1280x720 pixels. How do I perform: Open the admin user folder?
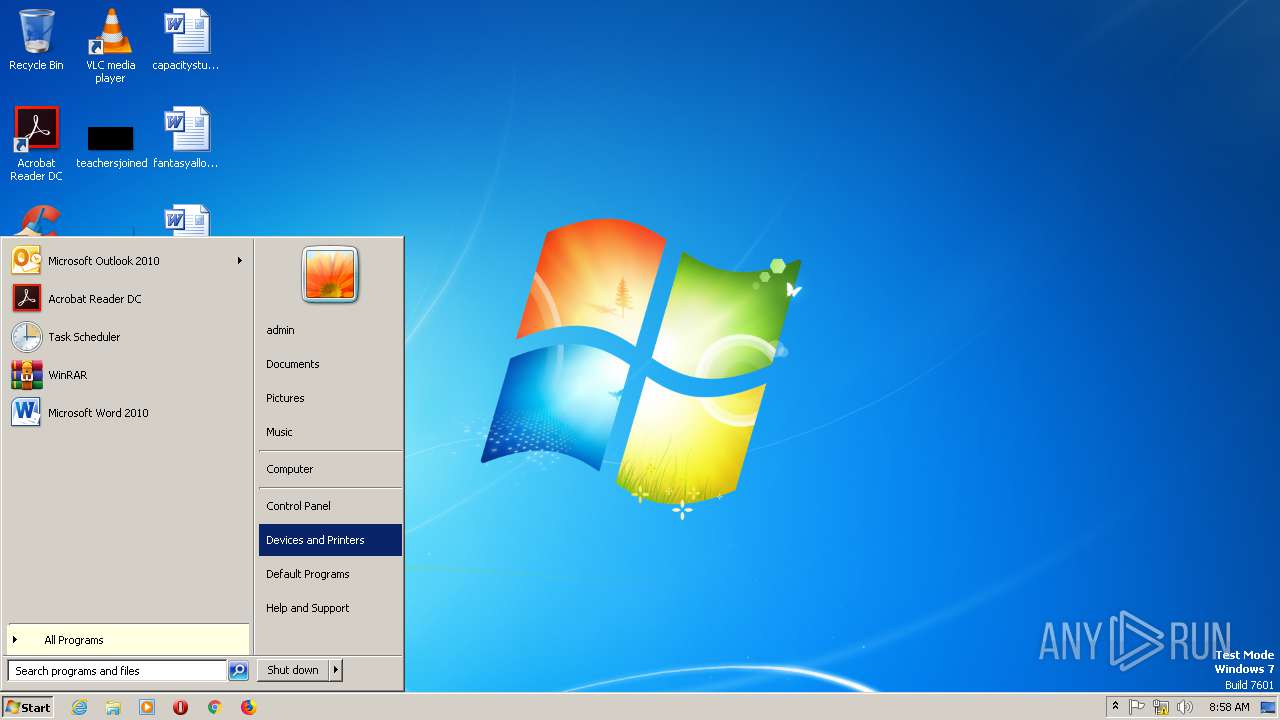pyautogui.click(x=330, y=330)
